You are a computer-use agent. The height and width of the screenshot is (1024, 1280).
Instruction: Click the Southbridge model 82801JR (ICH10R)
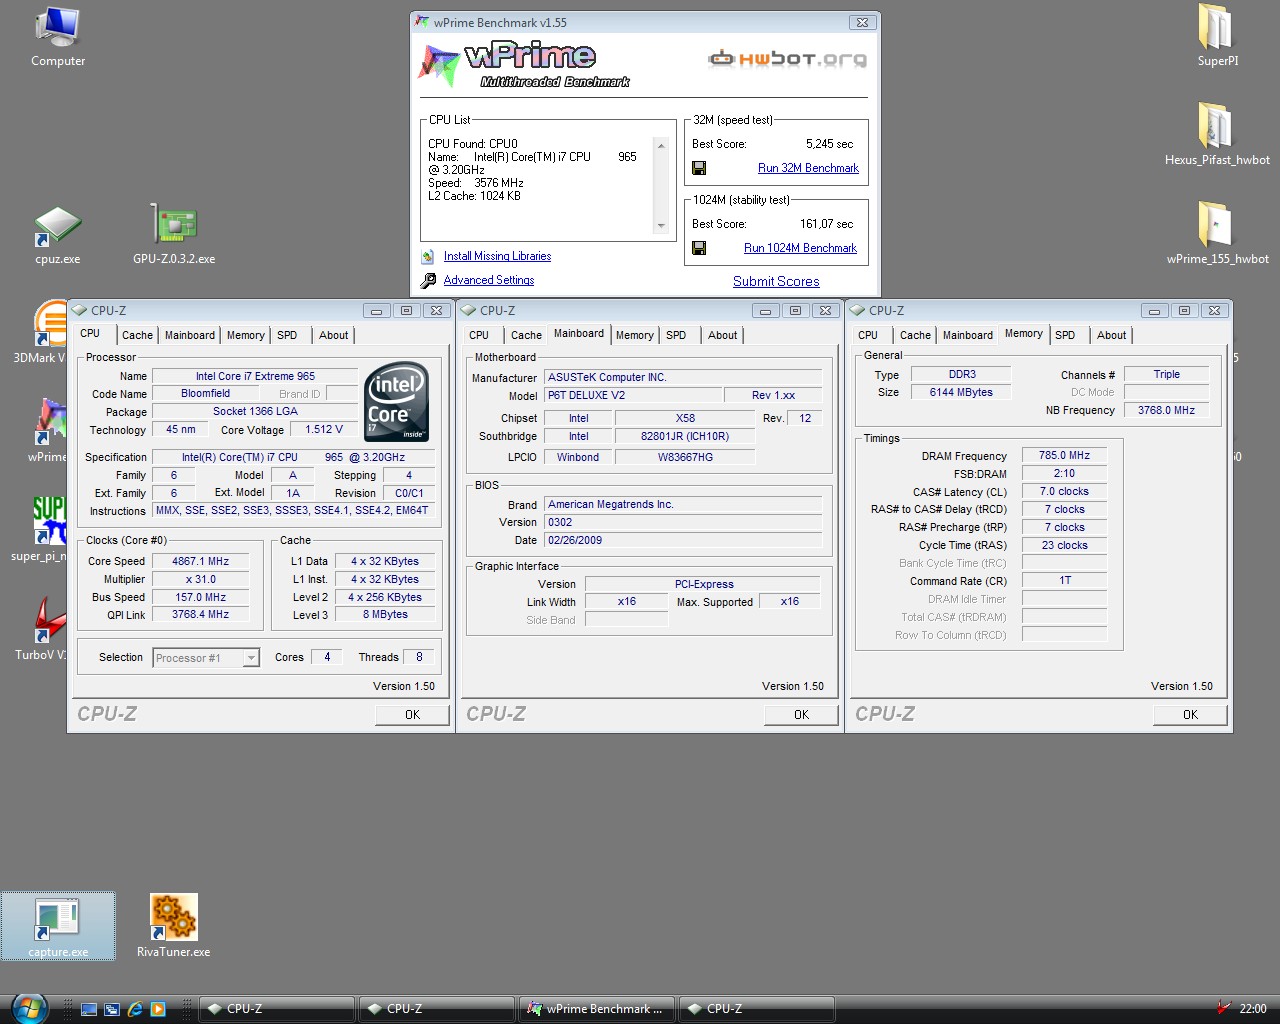(x=685, y=437)
